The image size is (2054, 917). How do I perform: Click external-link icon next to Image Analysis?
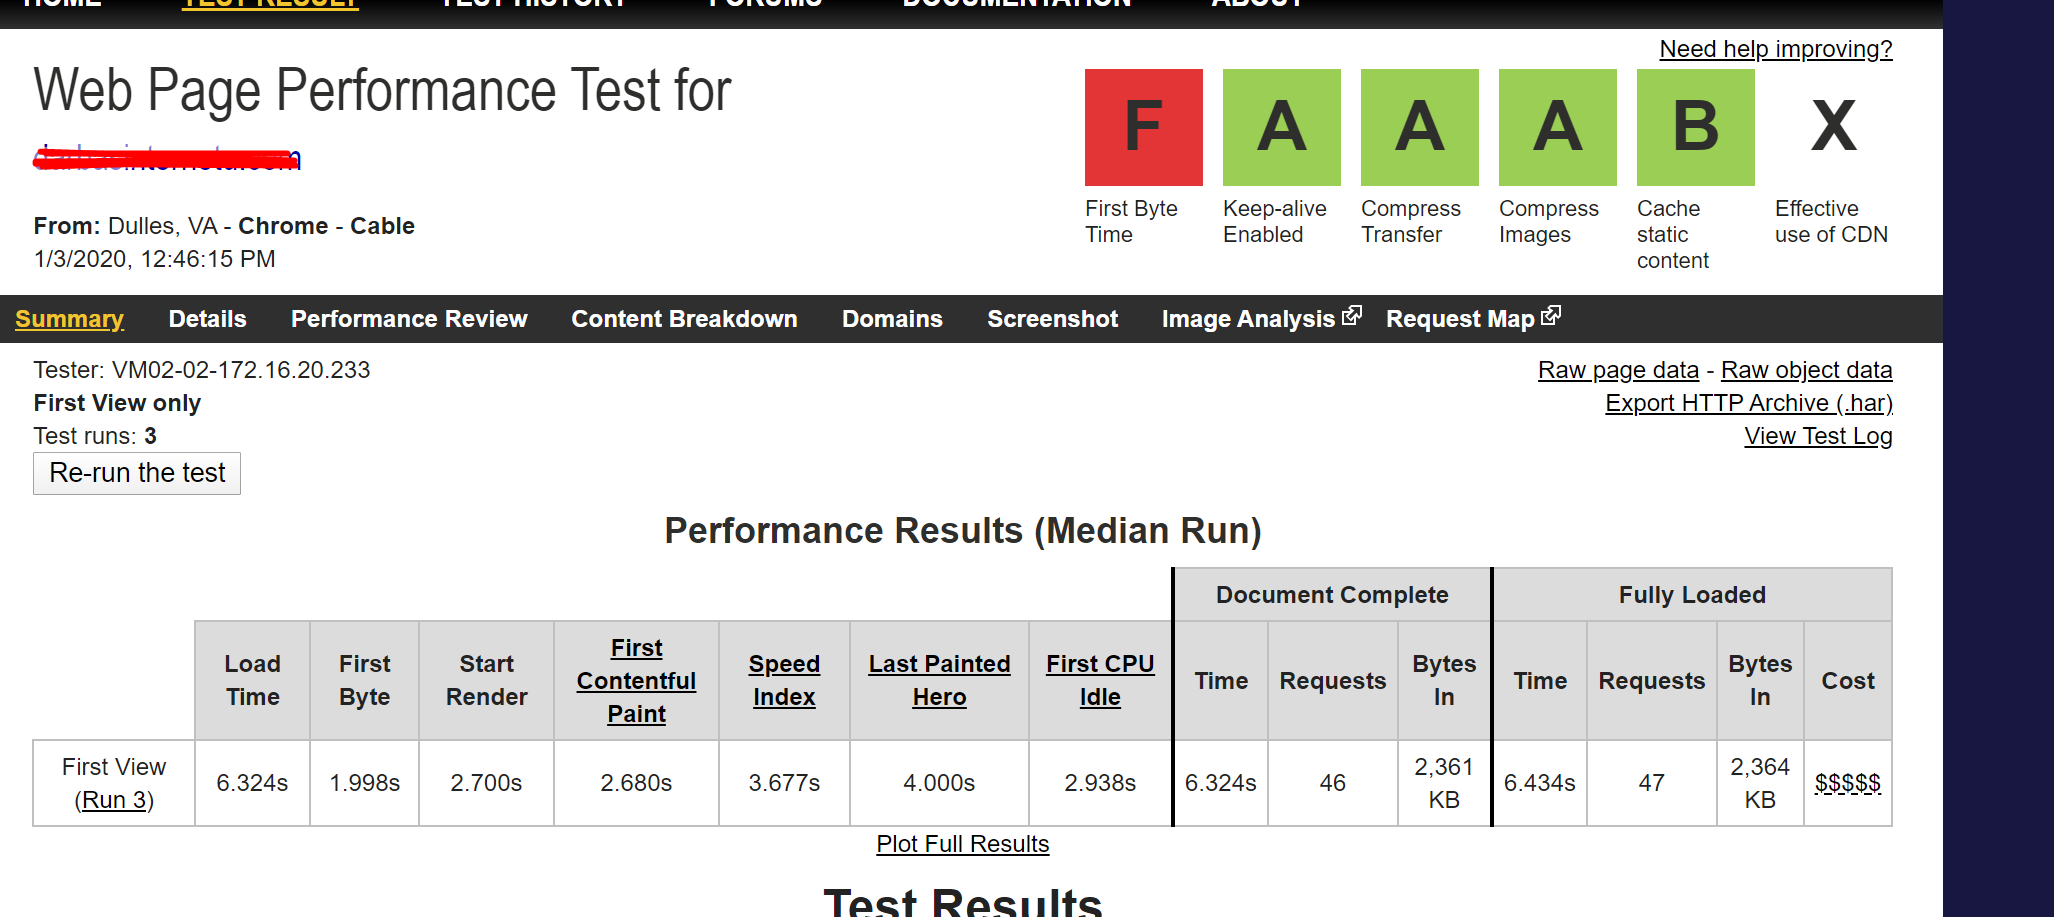point(1352,316)
